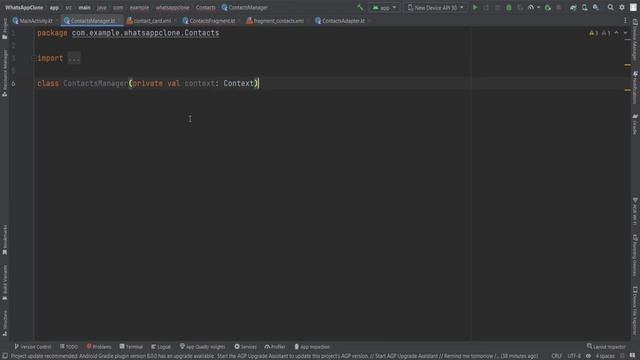Image resolution: width=640 pixels, height=360 pixels.
Task: Go to next highlighted error arrow
Action: (625, 33)
